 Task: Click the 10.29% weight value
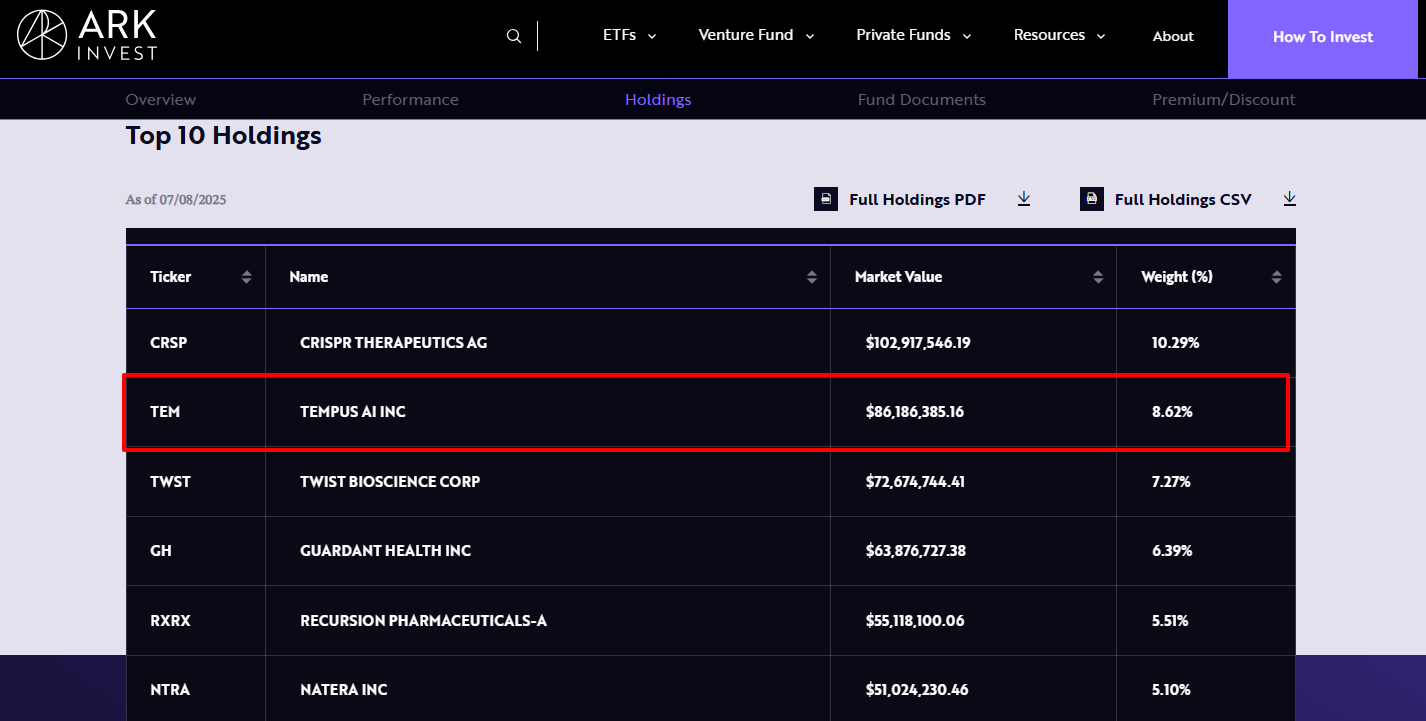1175,343
